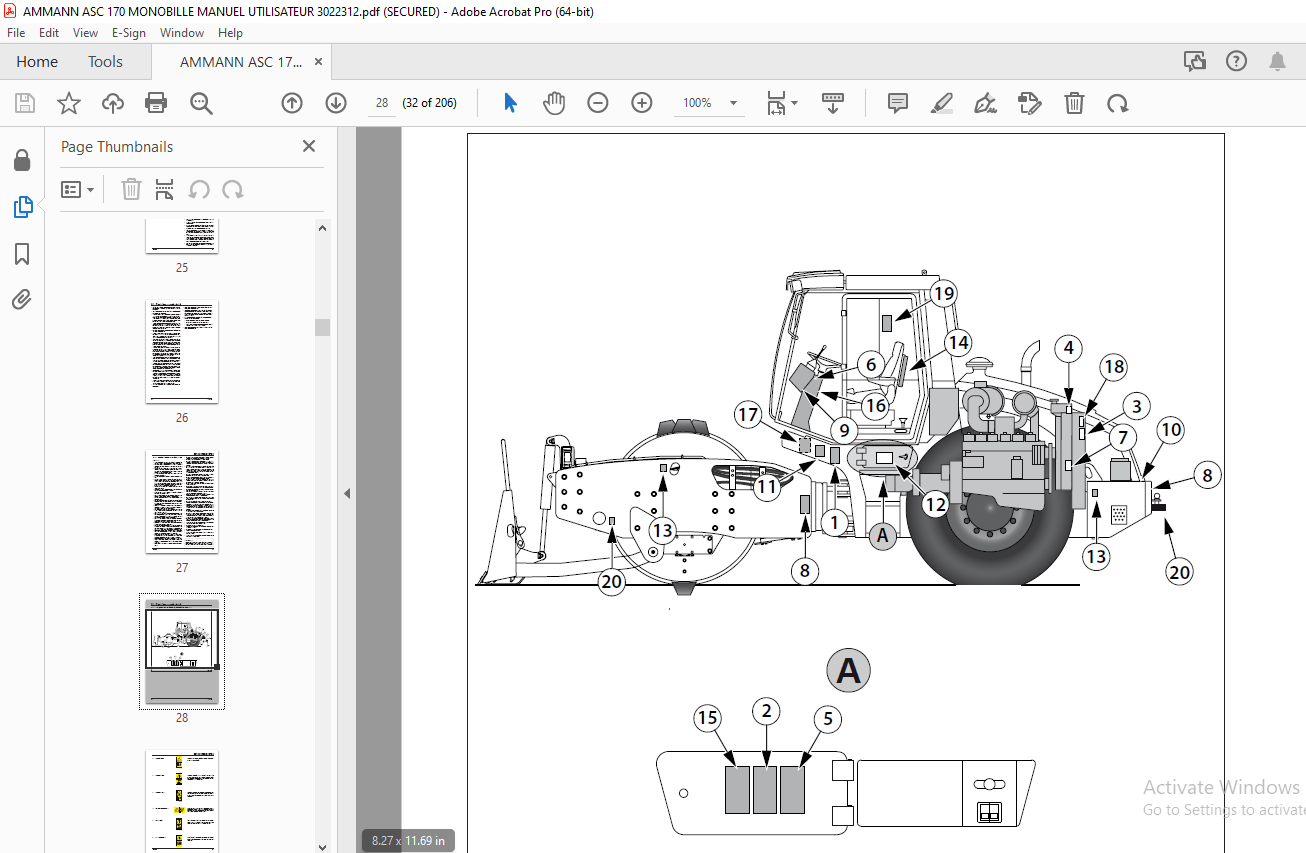Open the Edit menu
The image size is (1306, 853).
pyautogui.click(x=49, y=33)
